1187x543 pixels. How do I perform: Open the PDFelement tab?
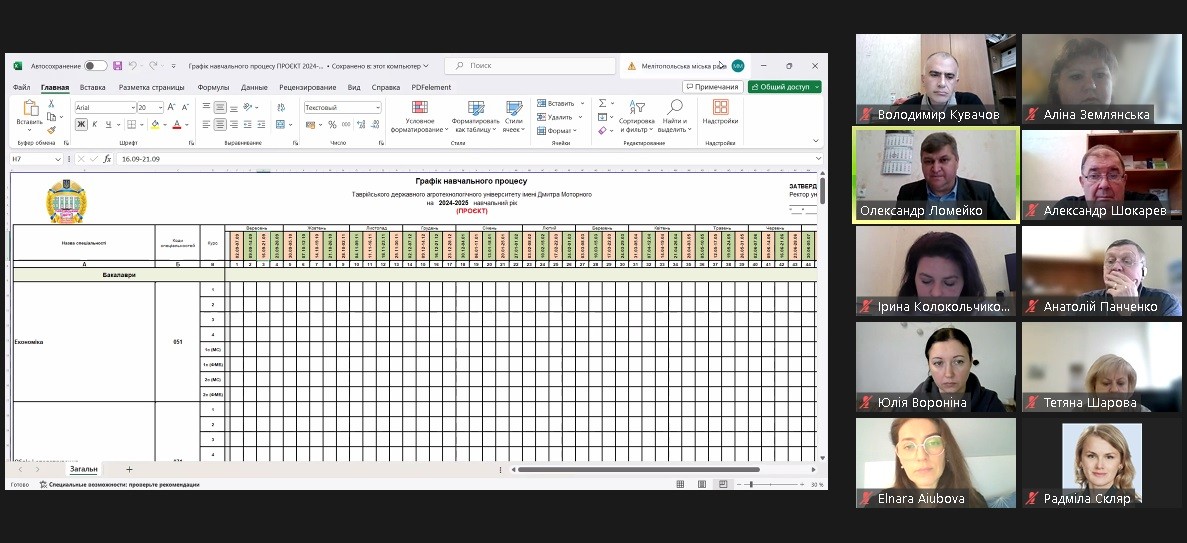coord(431,87)
